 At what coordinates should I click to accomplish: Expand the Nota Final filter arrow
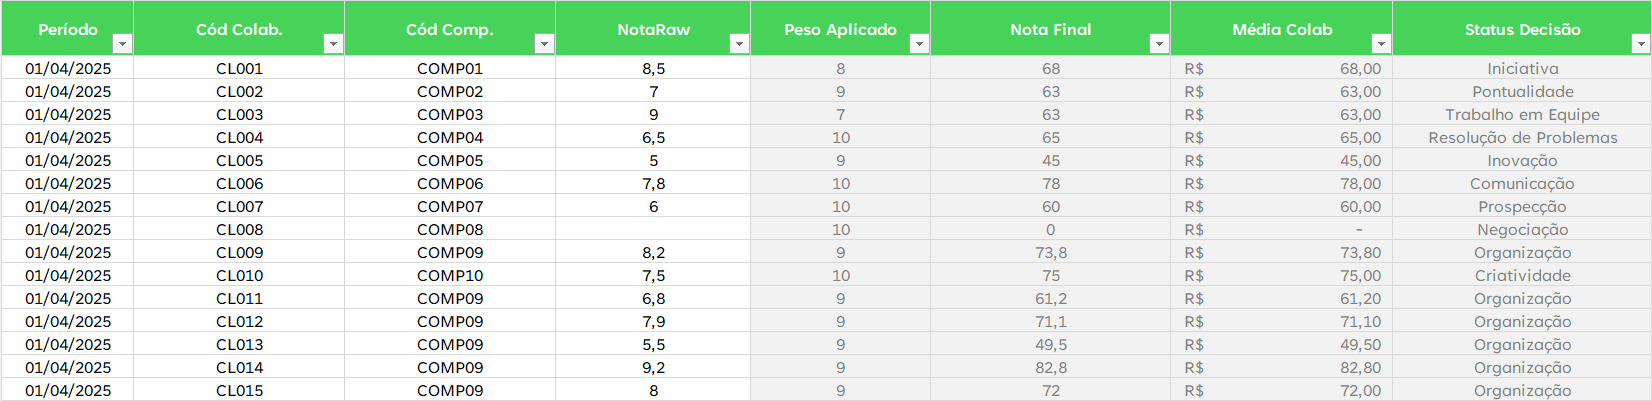click(x=1159, y=44)
